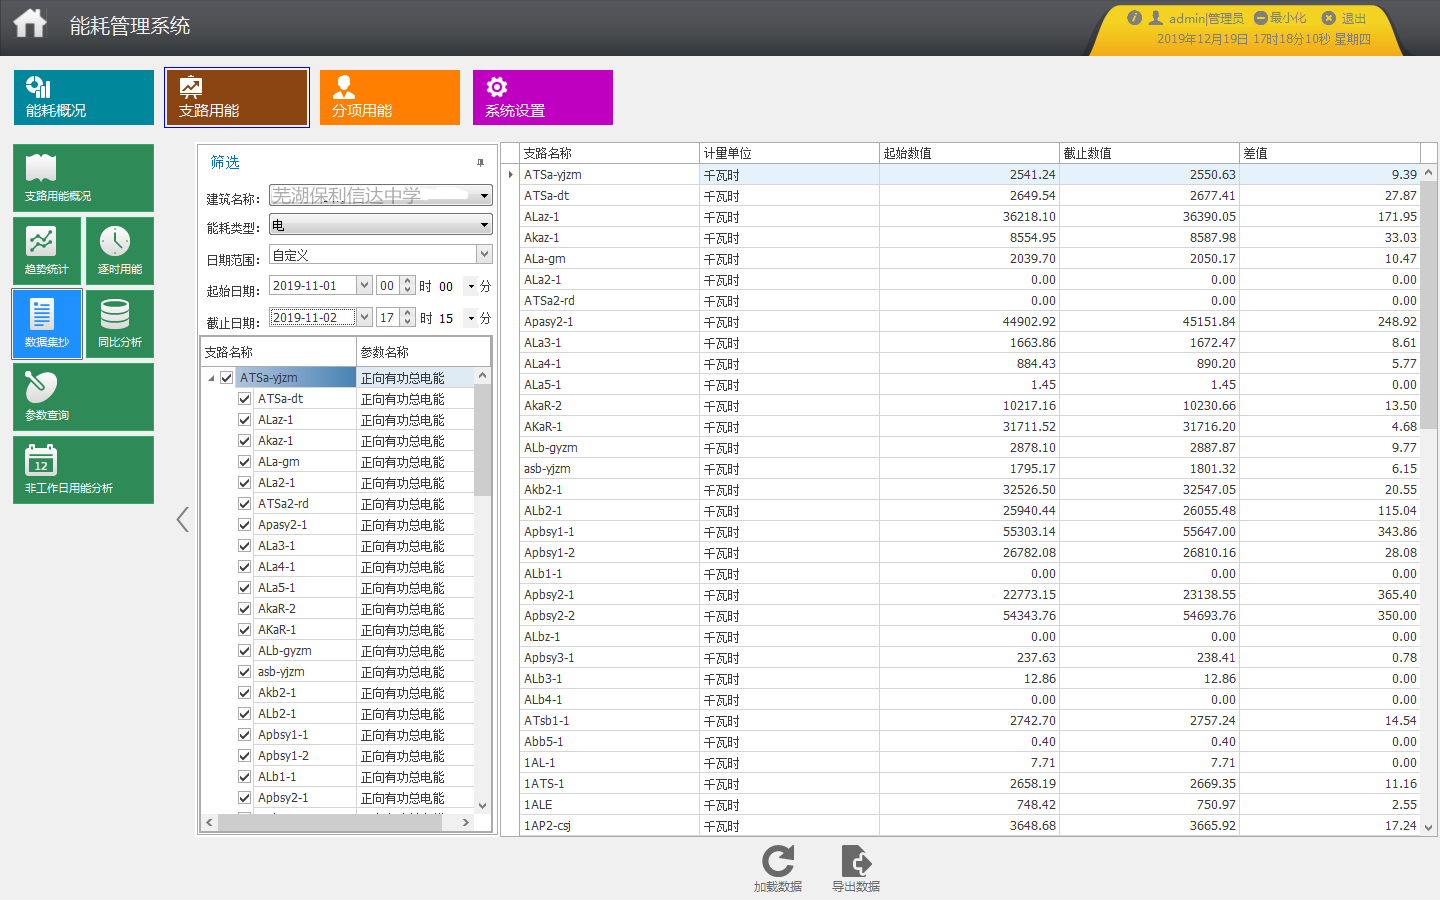
Task: Toggle the AkaR-2 checkbox
Action: [244, 608]
